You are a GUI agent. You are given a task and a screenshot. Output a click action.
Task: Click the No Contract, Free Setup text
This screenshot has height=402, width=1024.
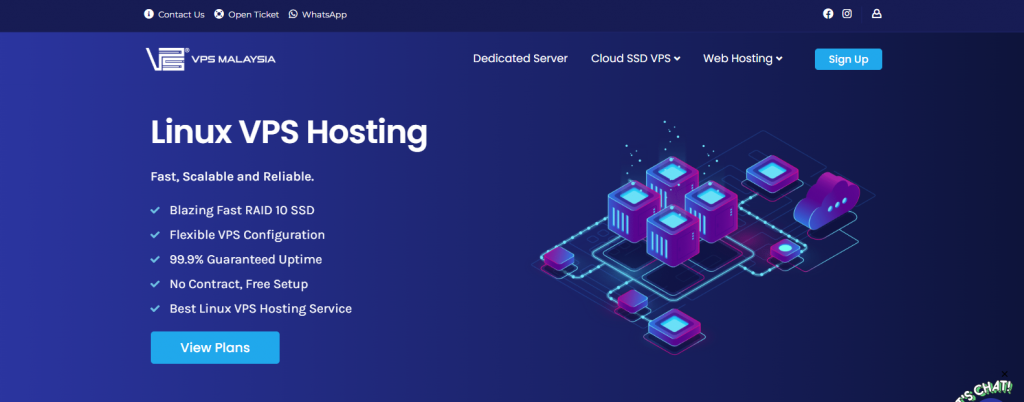[x=238, y=285]
